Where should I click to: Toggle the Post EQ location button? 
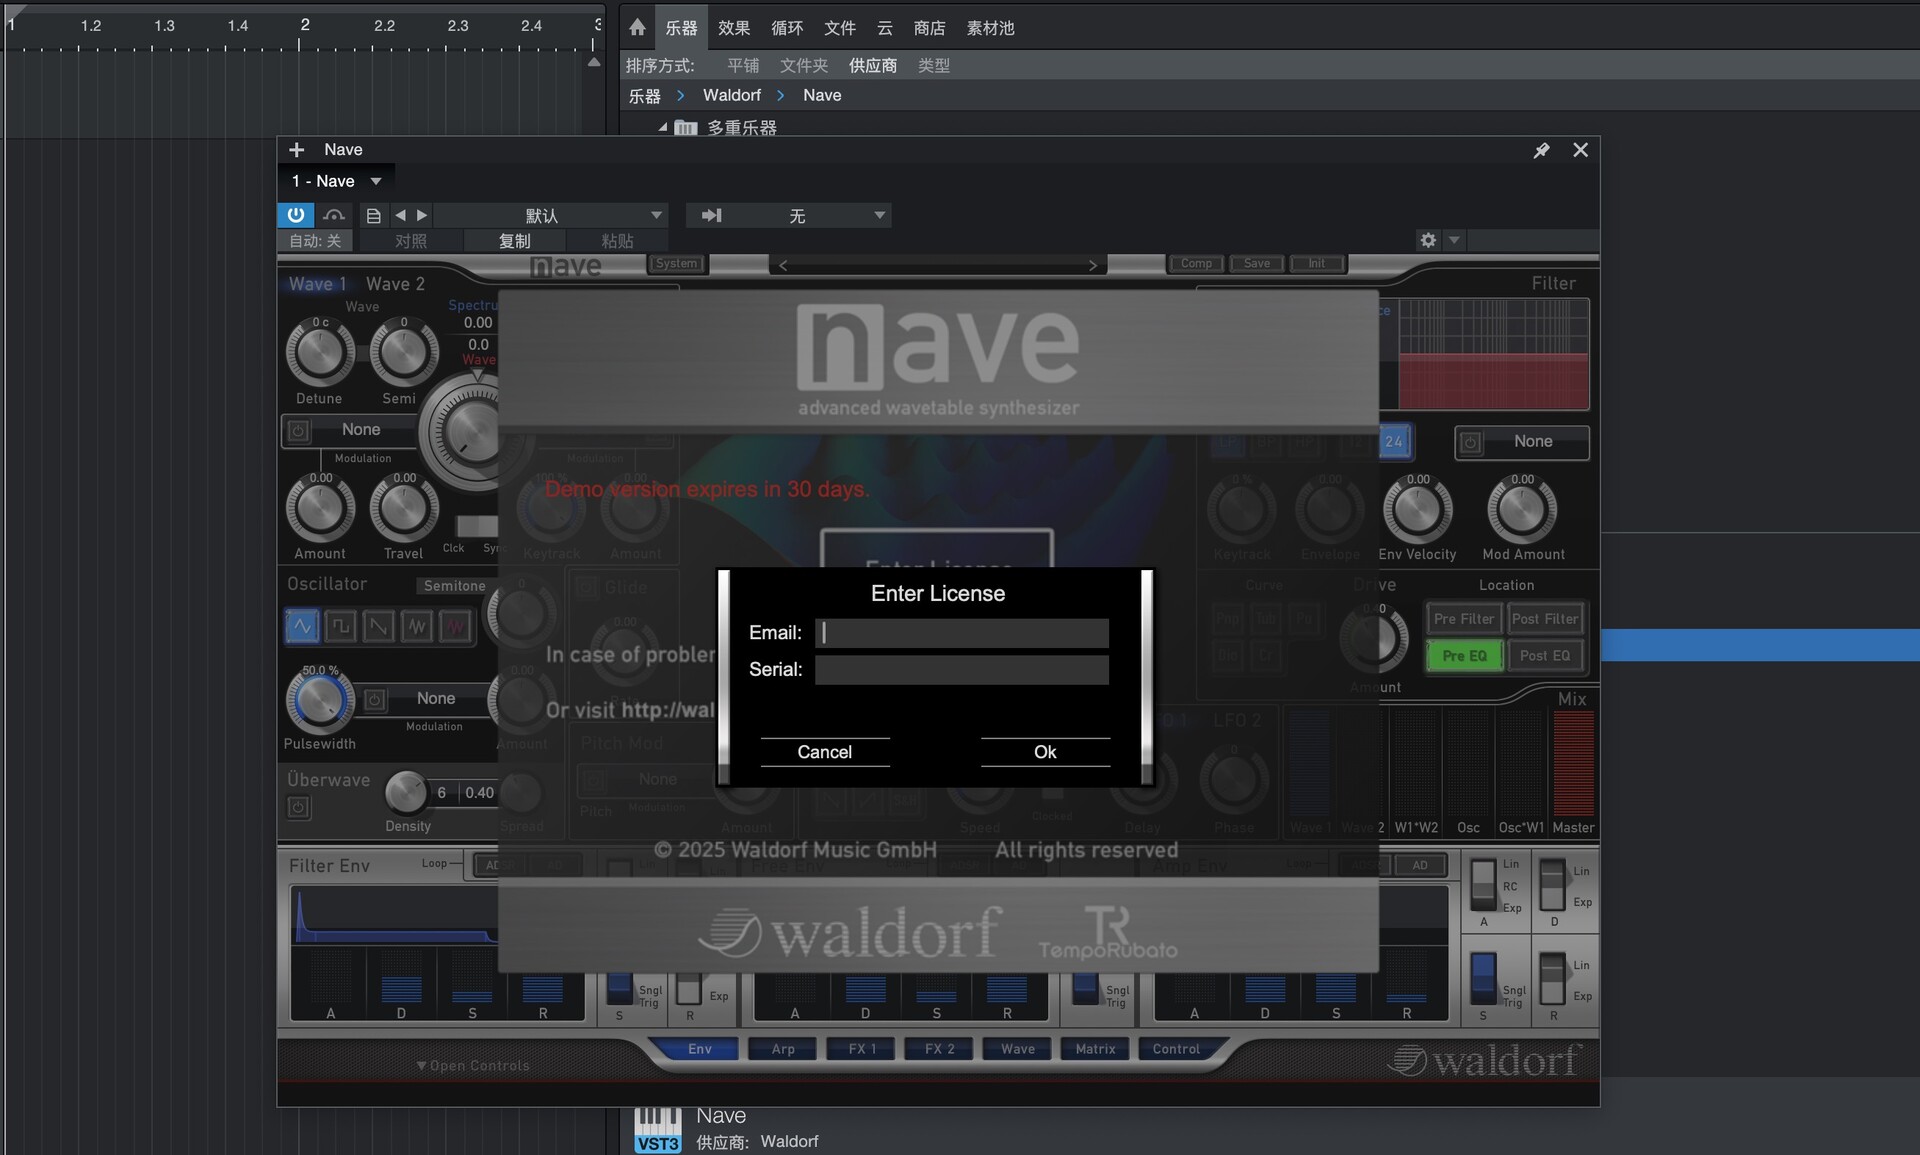coord(1545,656)
